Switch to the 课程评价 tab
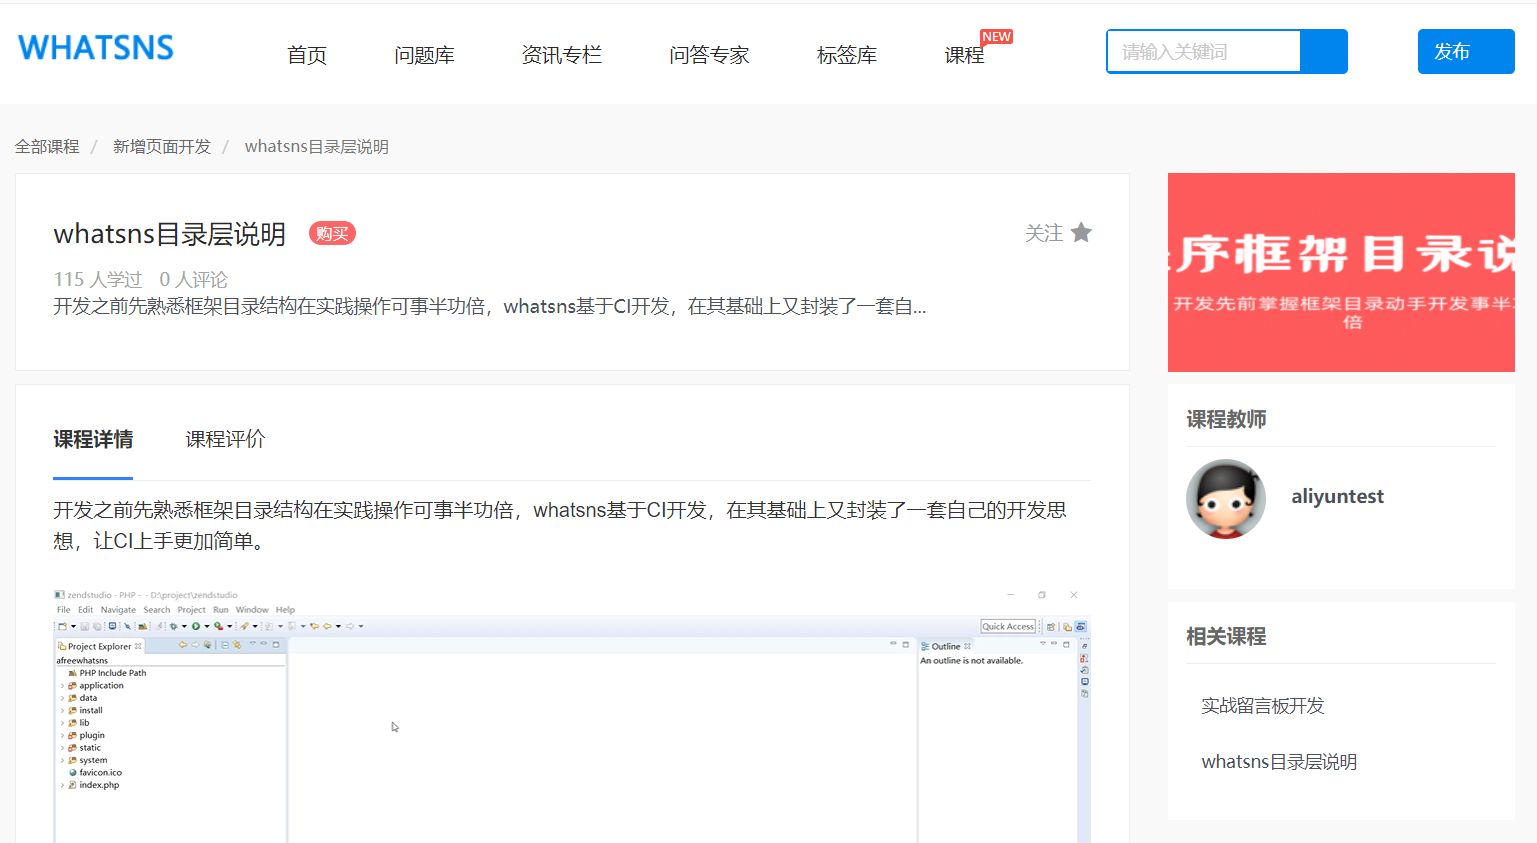 click(225, 439)
